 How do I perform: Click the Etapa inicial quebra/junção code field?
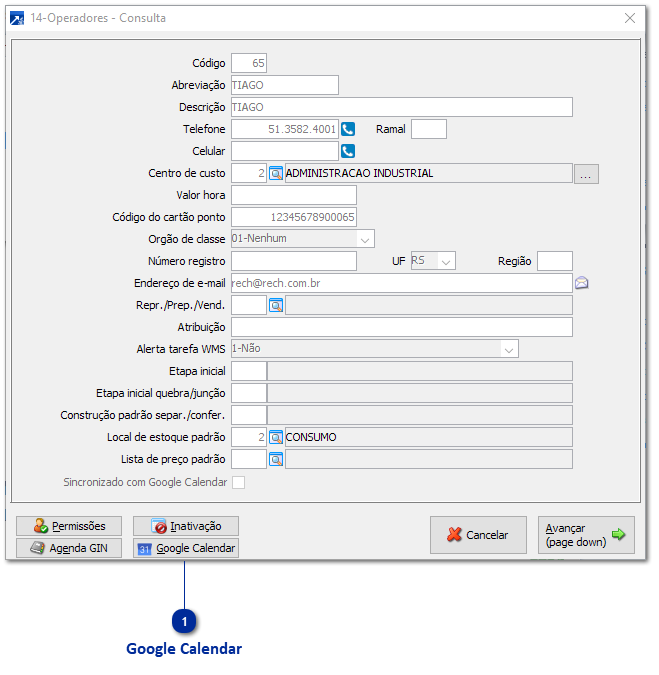[249, 393]
